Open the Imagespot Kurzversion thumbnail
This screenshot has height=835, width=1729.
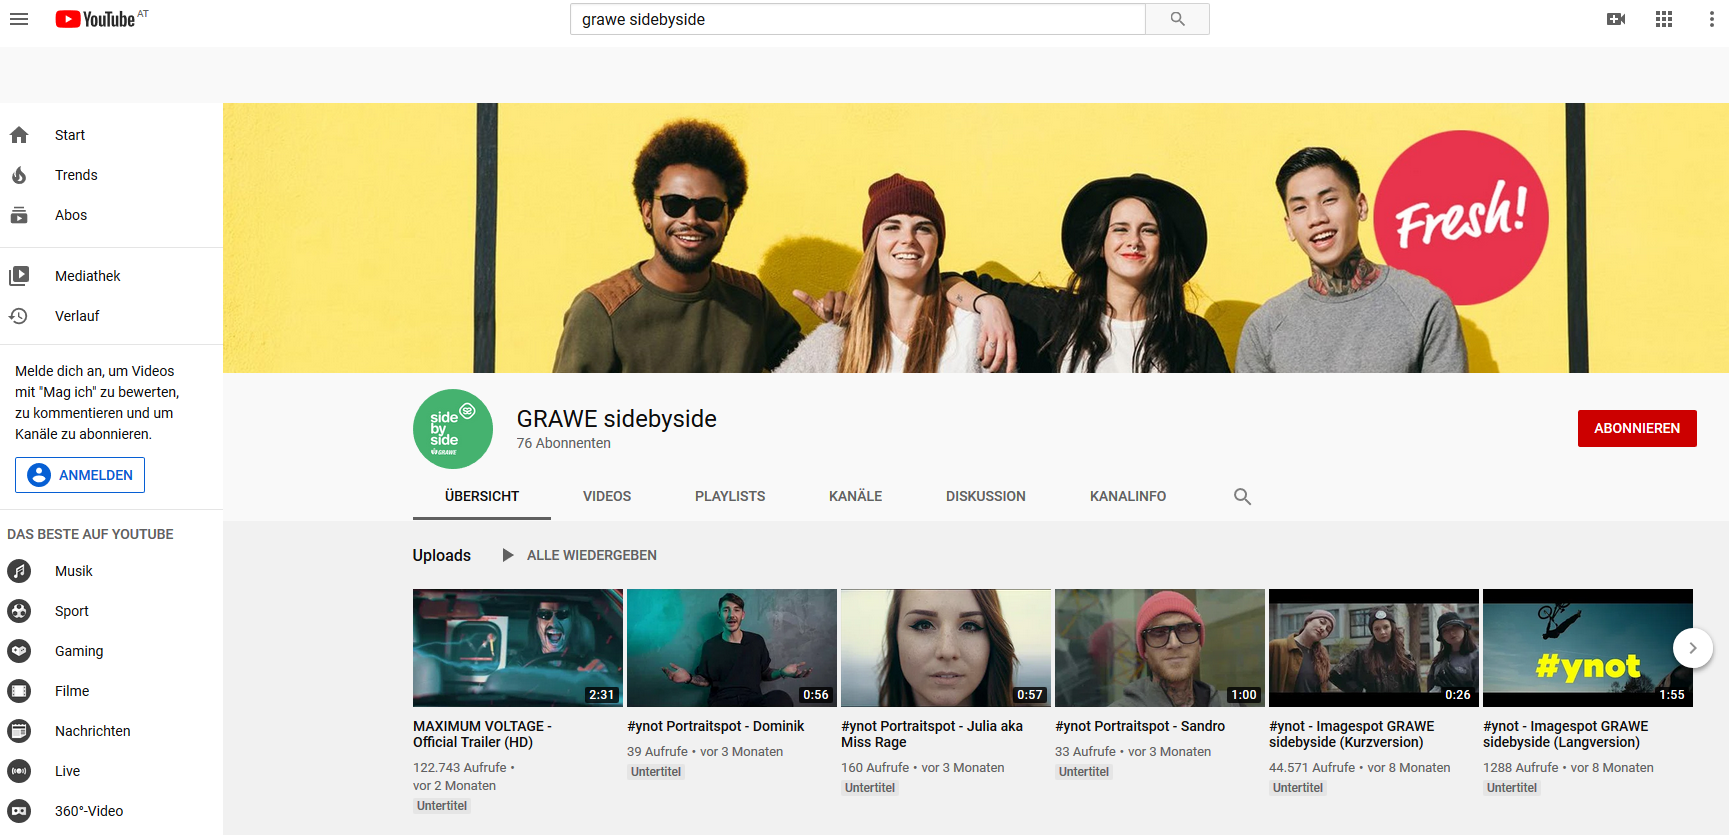1374,648
